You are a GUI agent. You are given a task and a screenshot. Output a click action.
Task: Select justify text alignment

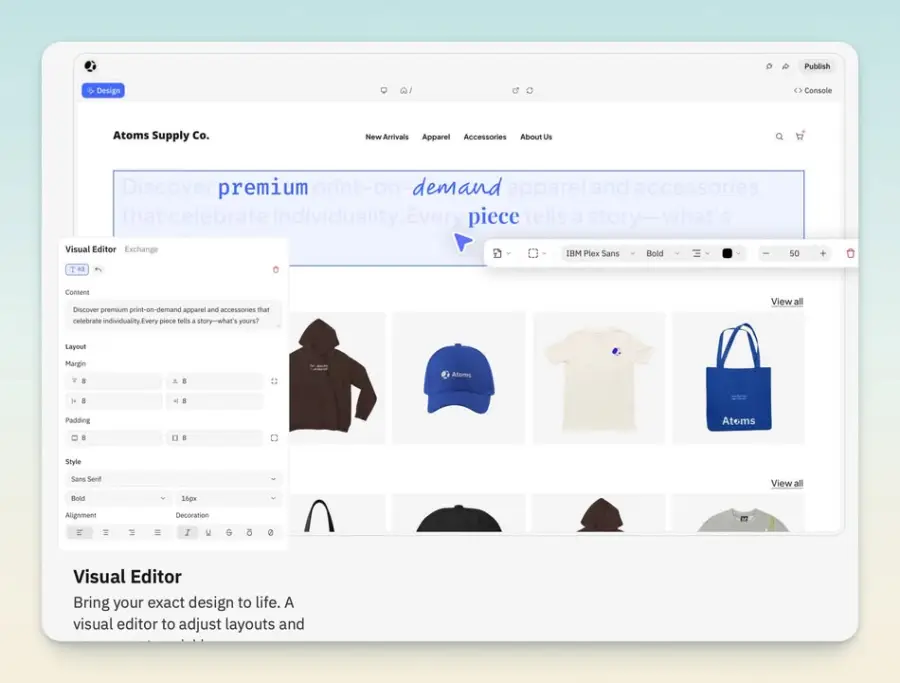(157, 533)
